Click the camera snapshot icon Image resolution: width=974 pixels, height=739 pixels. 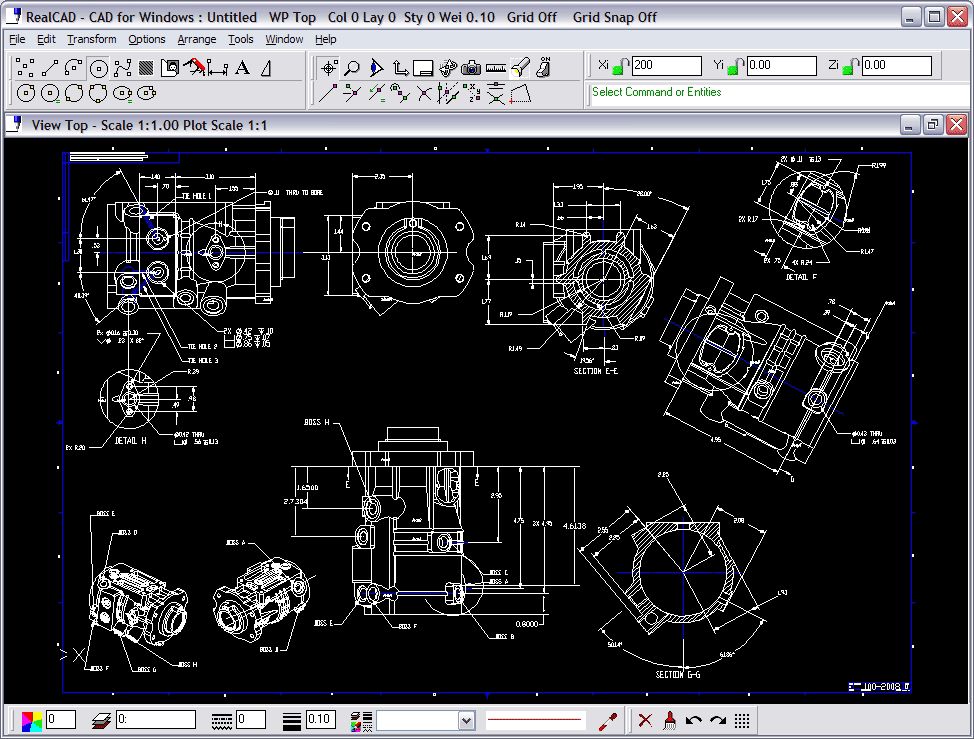point(470,68)
